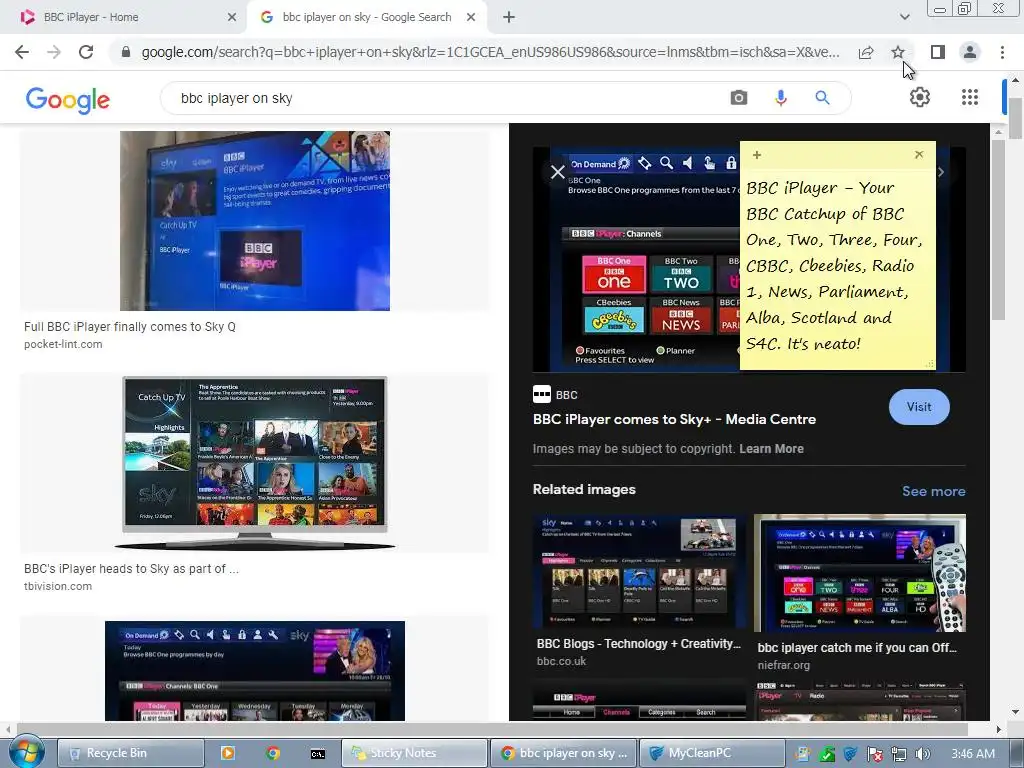Click BBC's iPlayer heads to Sky caption
The image size is (1024, 768).
pyautogui.click(x=131, y=569)
